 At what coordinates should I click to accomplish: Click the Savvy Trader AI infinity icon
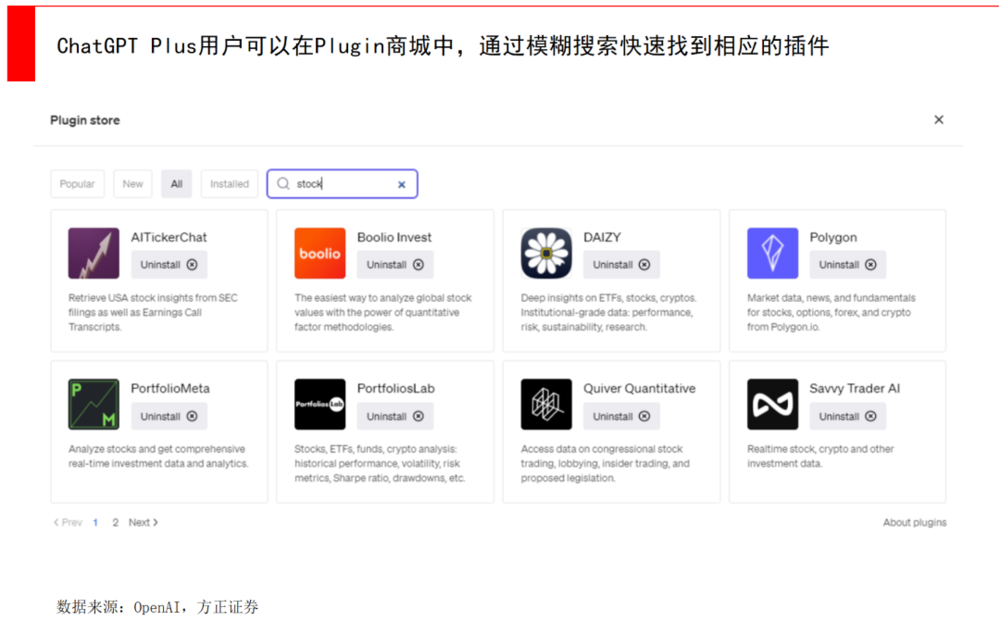(x=771, y=404)
